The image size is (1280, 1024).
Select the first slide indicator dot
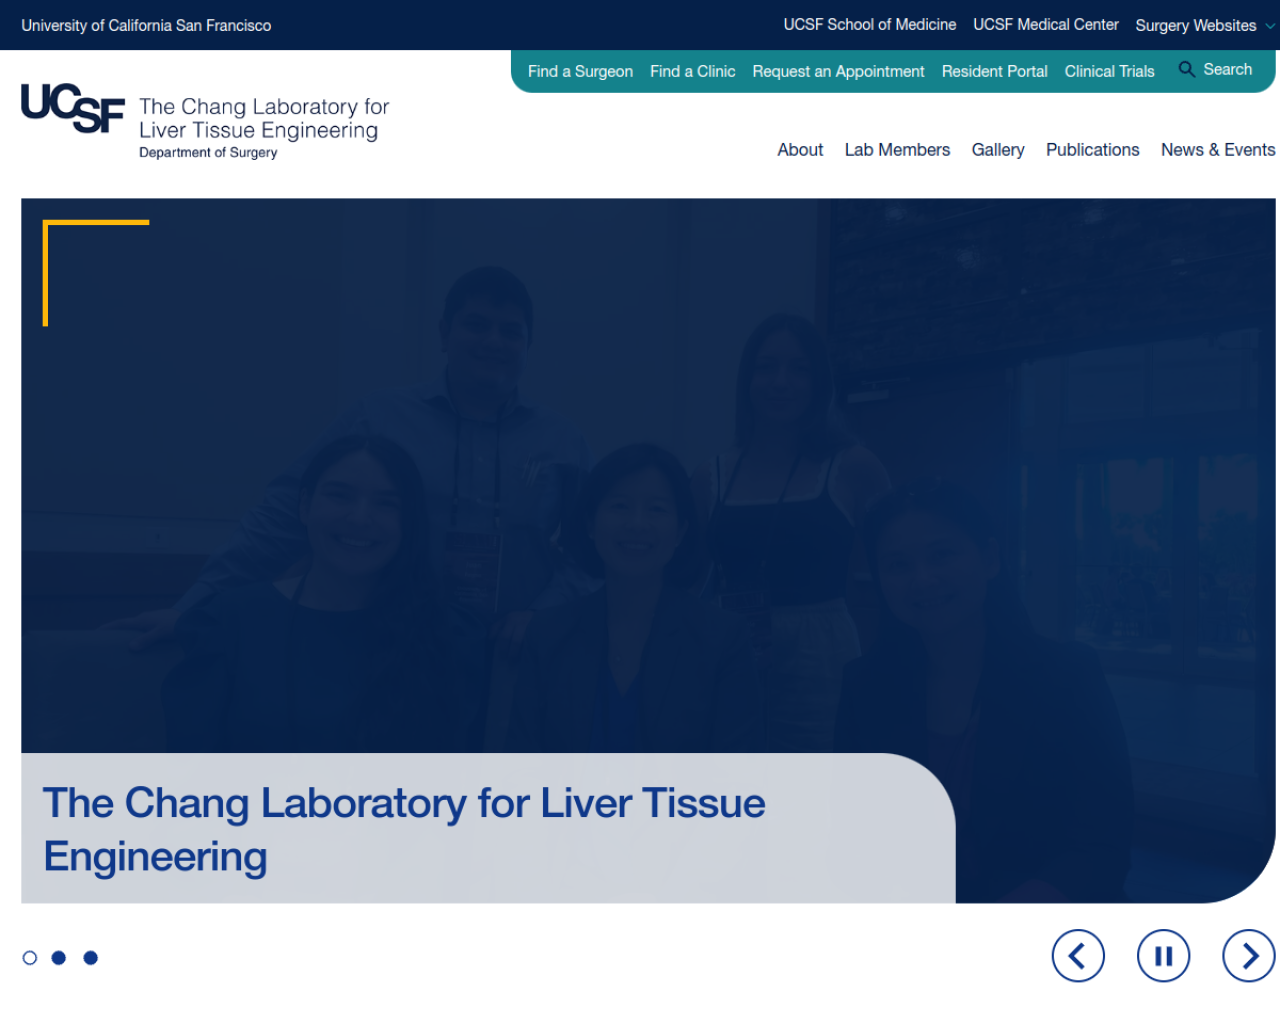tap(30, 958)
